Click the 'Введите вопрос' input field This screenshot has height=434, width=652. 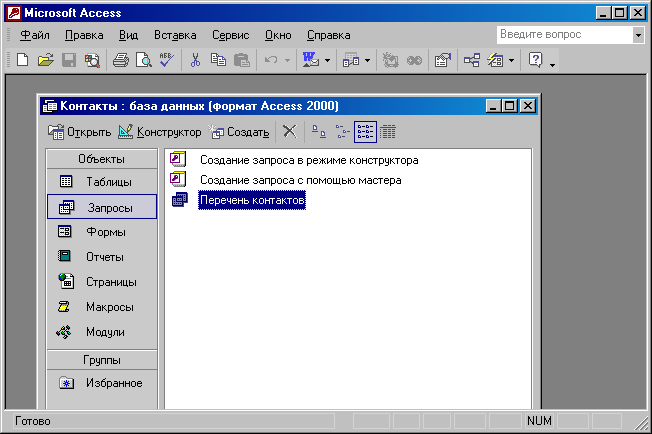(565, 35)
